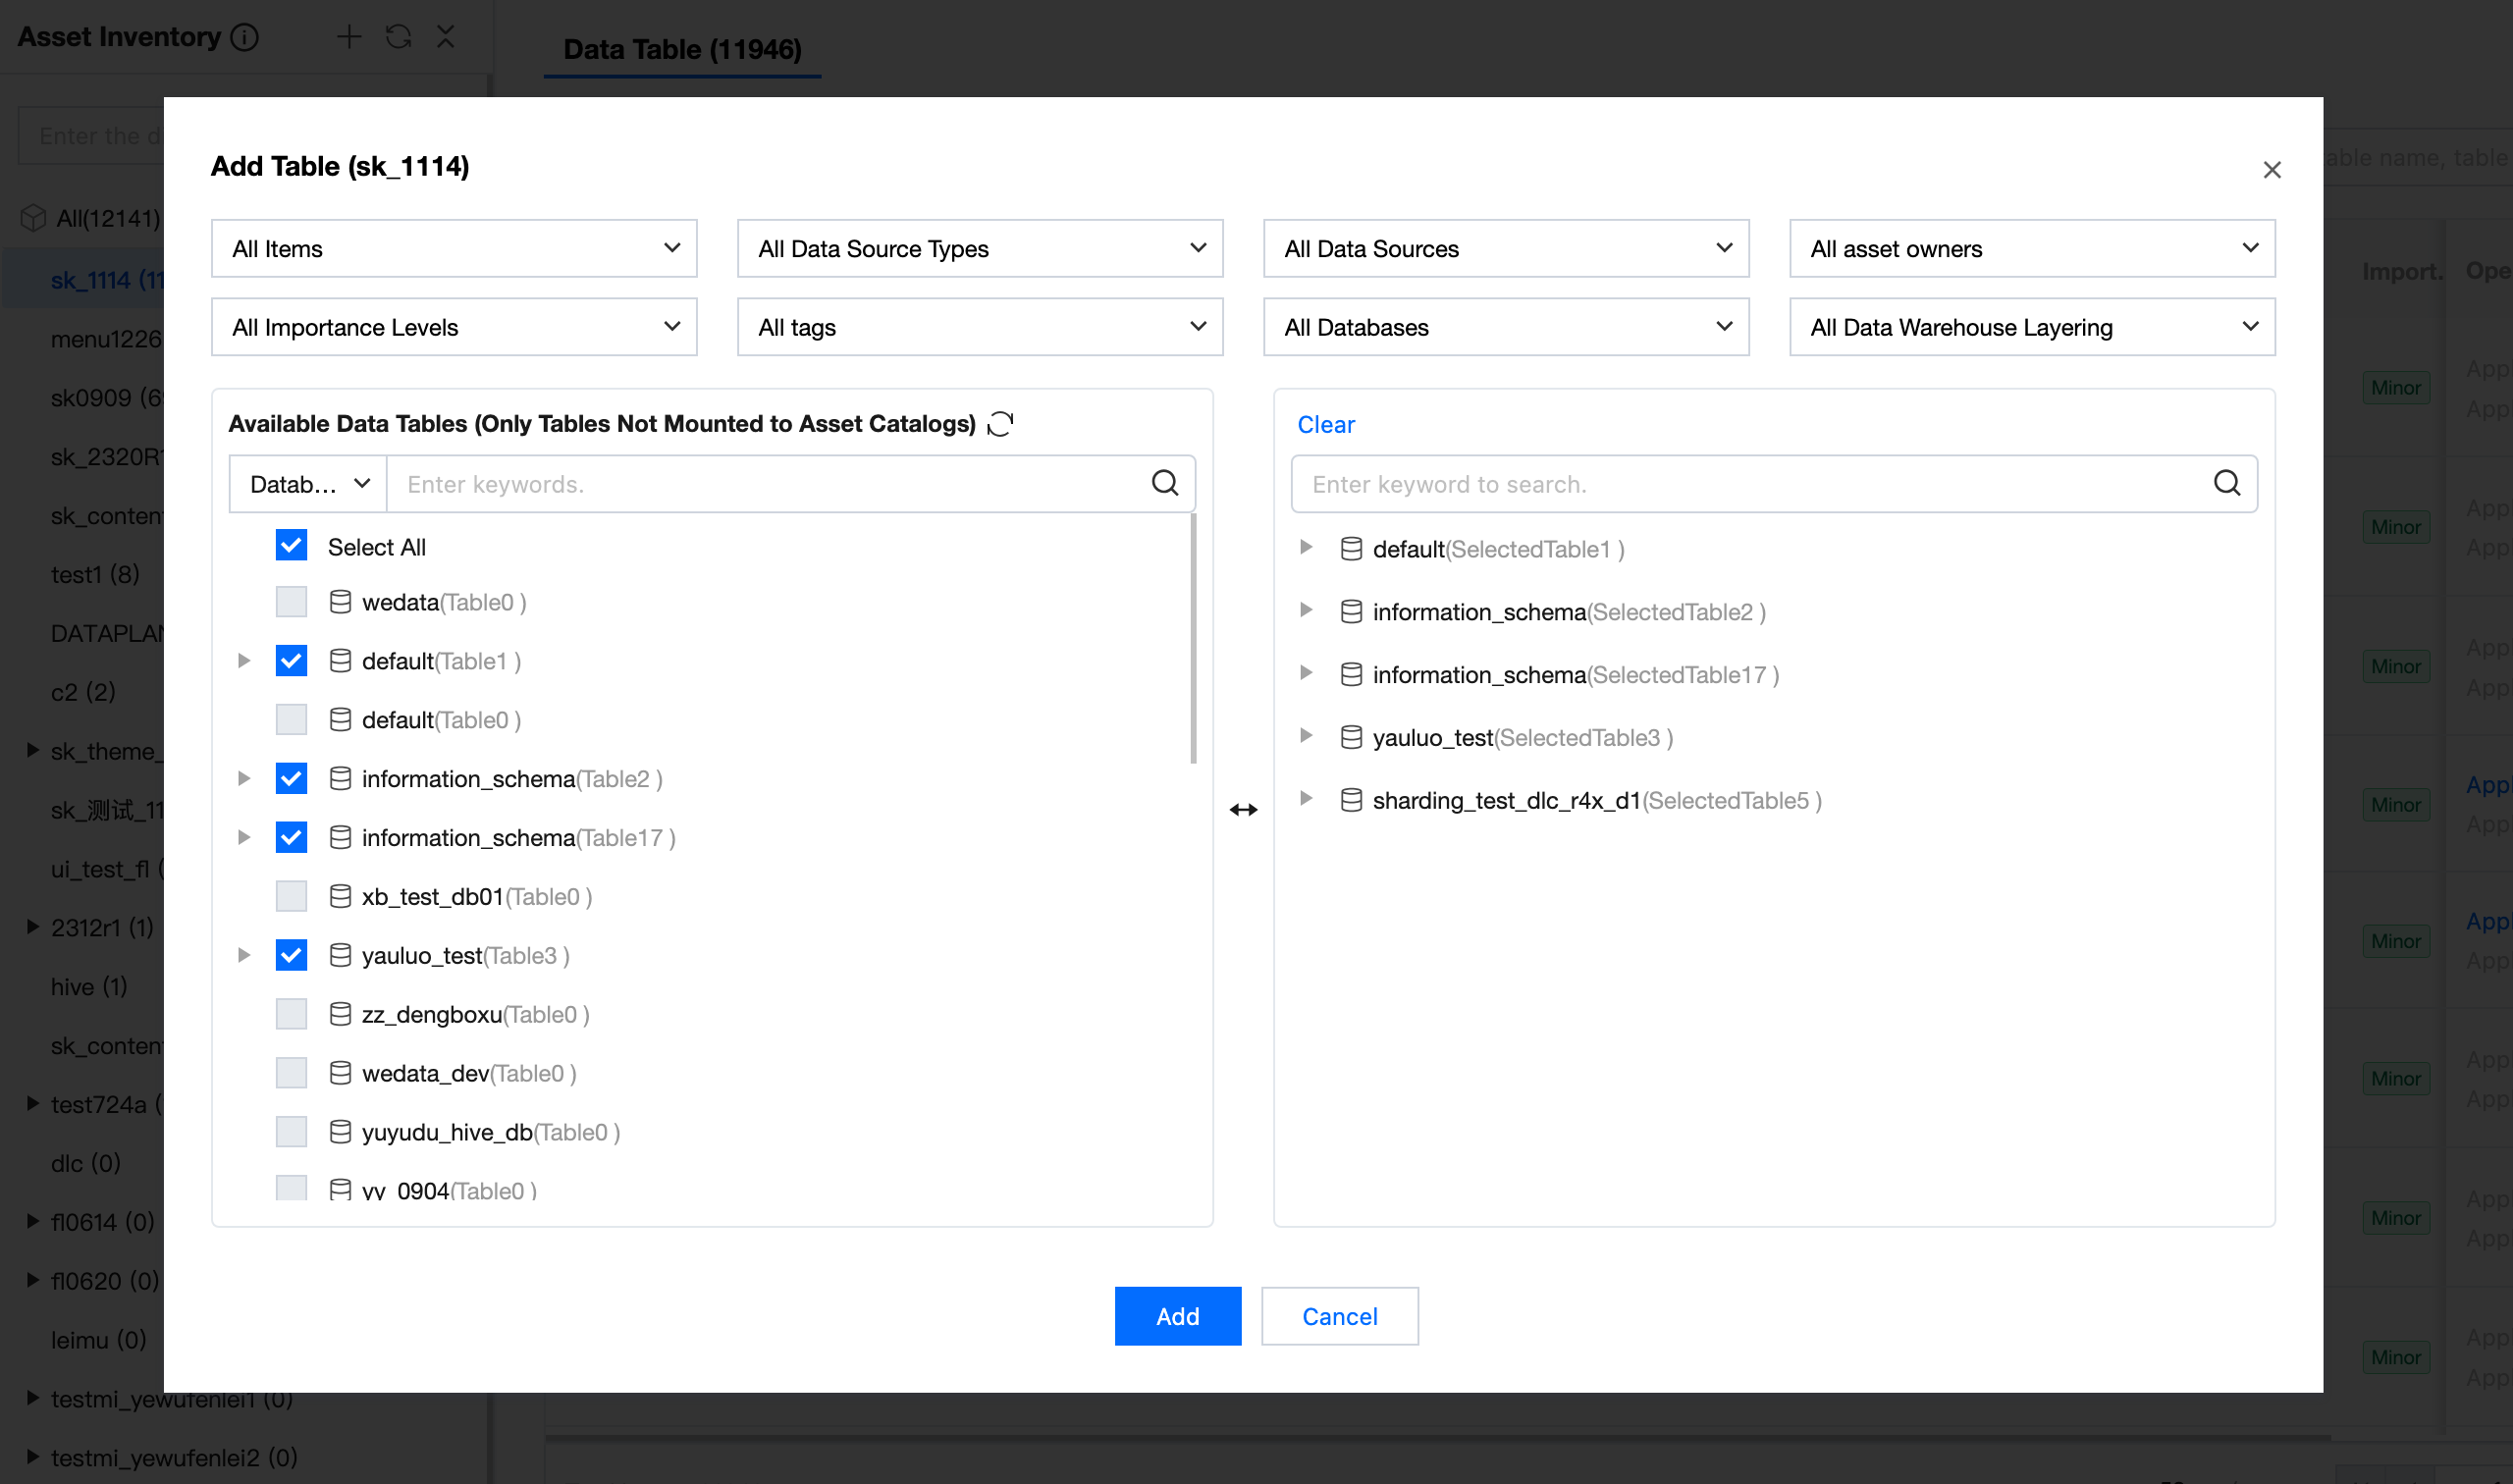Click the available tables list scrollbar

(1193, 640)
